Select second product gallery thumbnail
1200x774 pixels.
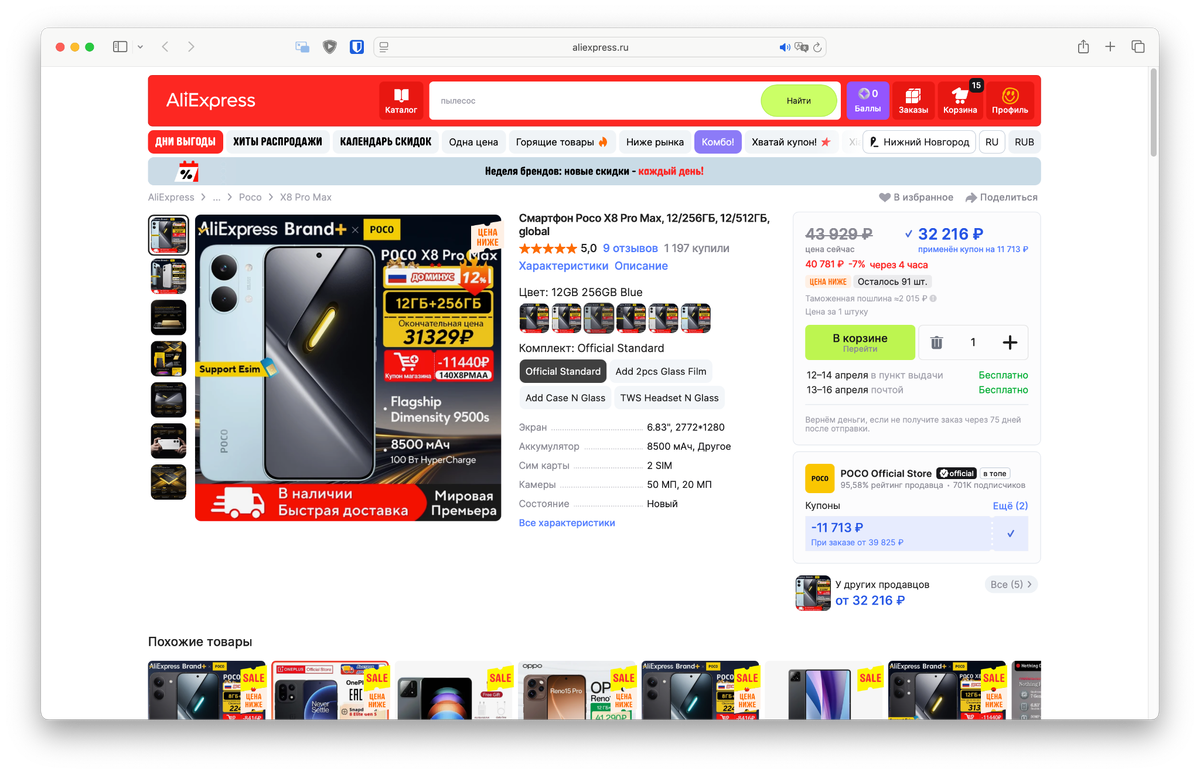[168, 276]
